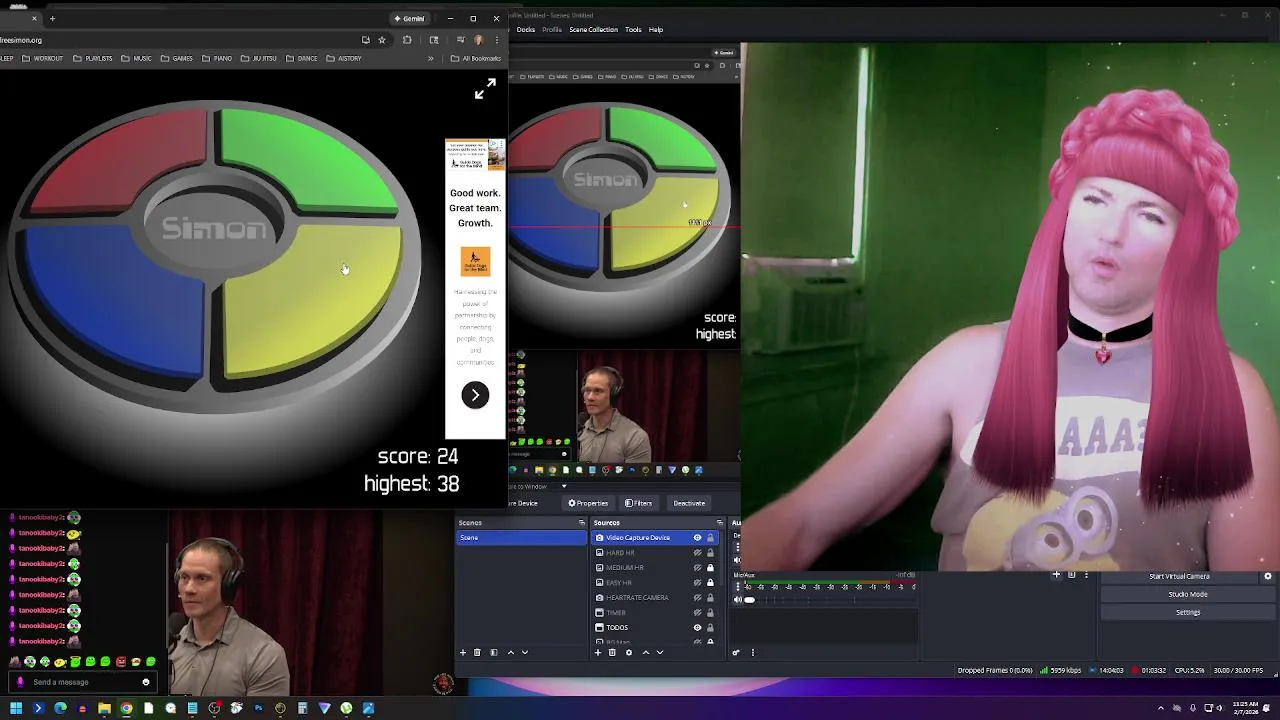1280x720 pixels.
Task: Click the ad's next arrow button
Action: 475,395
